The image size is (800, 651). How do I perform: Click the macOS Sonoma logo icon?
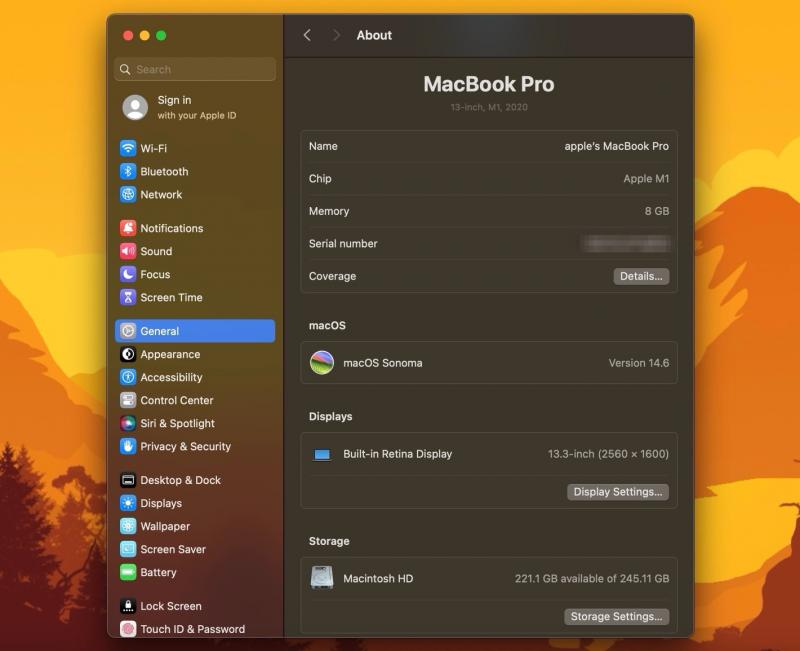tap(322, 363)
